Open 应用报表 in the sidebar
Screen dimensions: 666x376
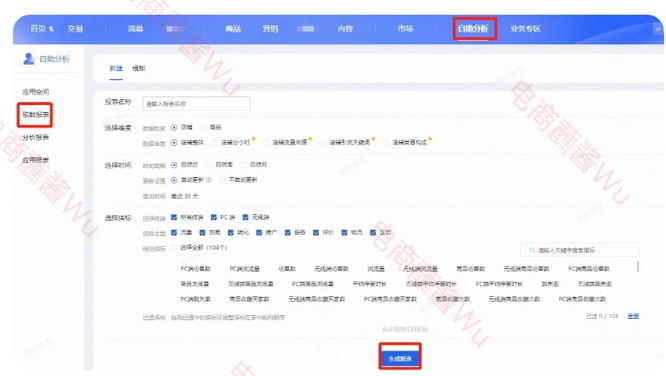click(x=36, y=160)
